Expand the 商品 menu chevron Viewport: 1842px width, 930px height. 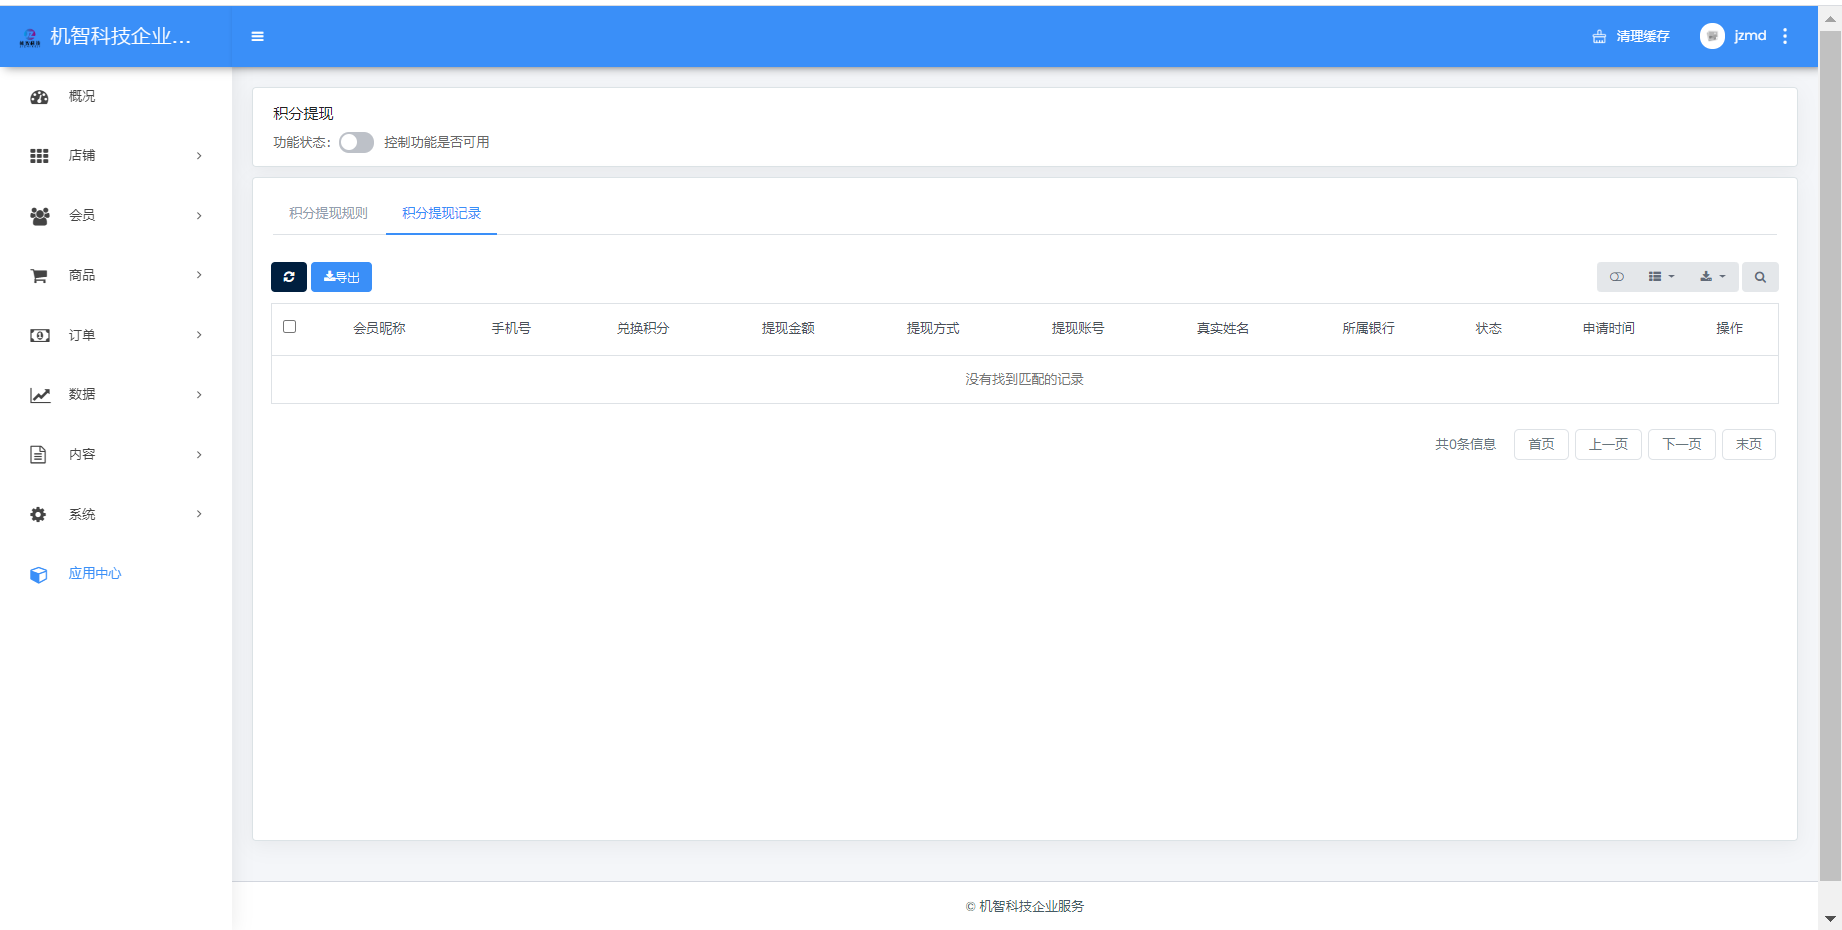pos(199,275)
